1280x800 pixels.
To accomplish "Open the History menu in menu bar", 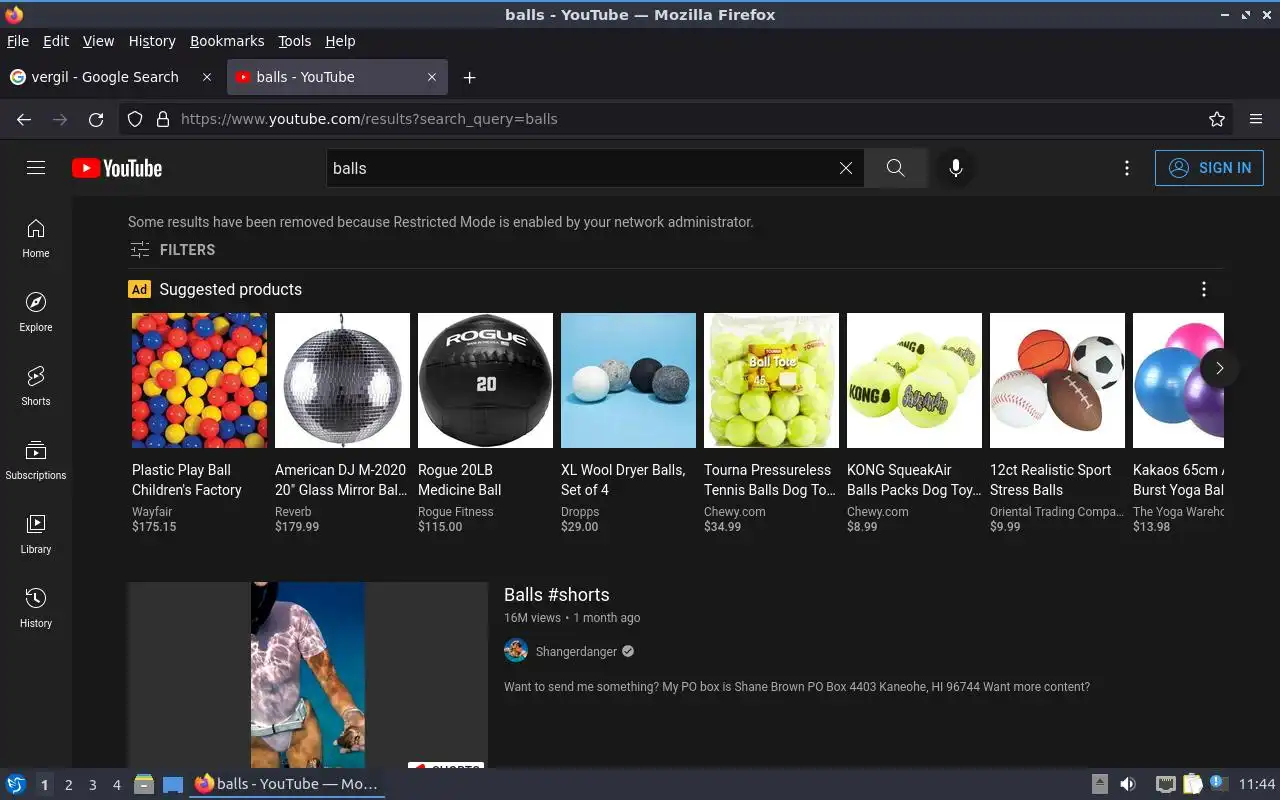I will point(152,41).
